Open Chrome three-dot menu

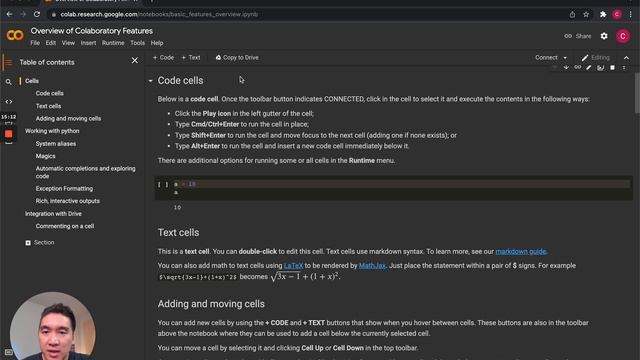631,14
